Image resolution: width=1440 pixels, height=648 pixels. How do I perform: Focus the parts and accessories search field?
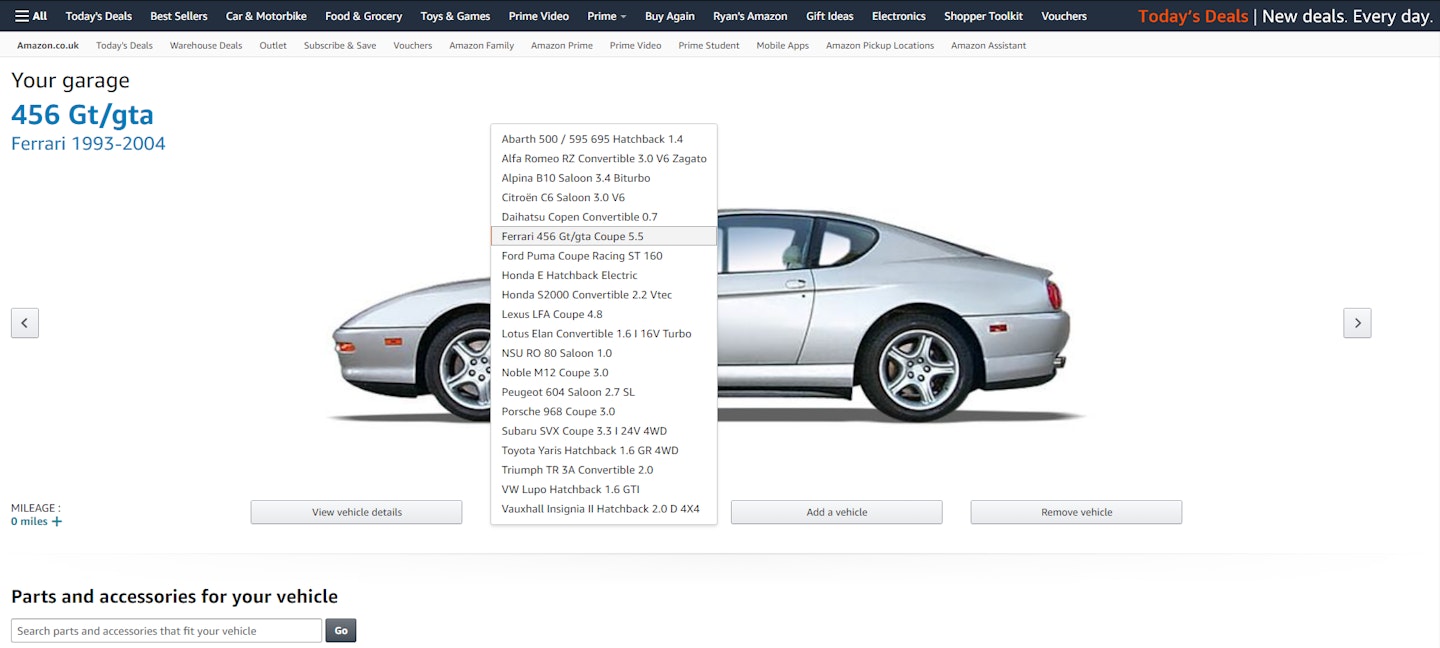coord(167,631)
